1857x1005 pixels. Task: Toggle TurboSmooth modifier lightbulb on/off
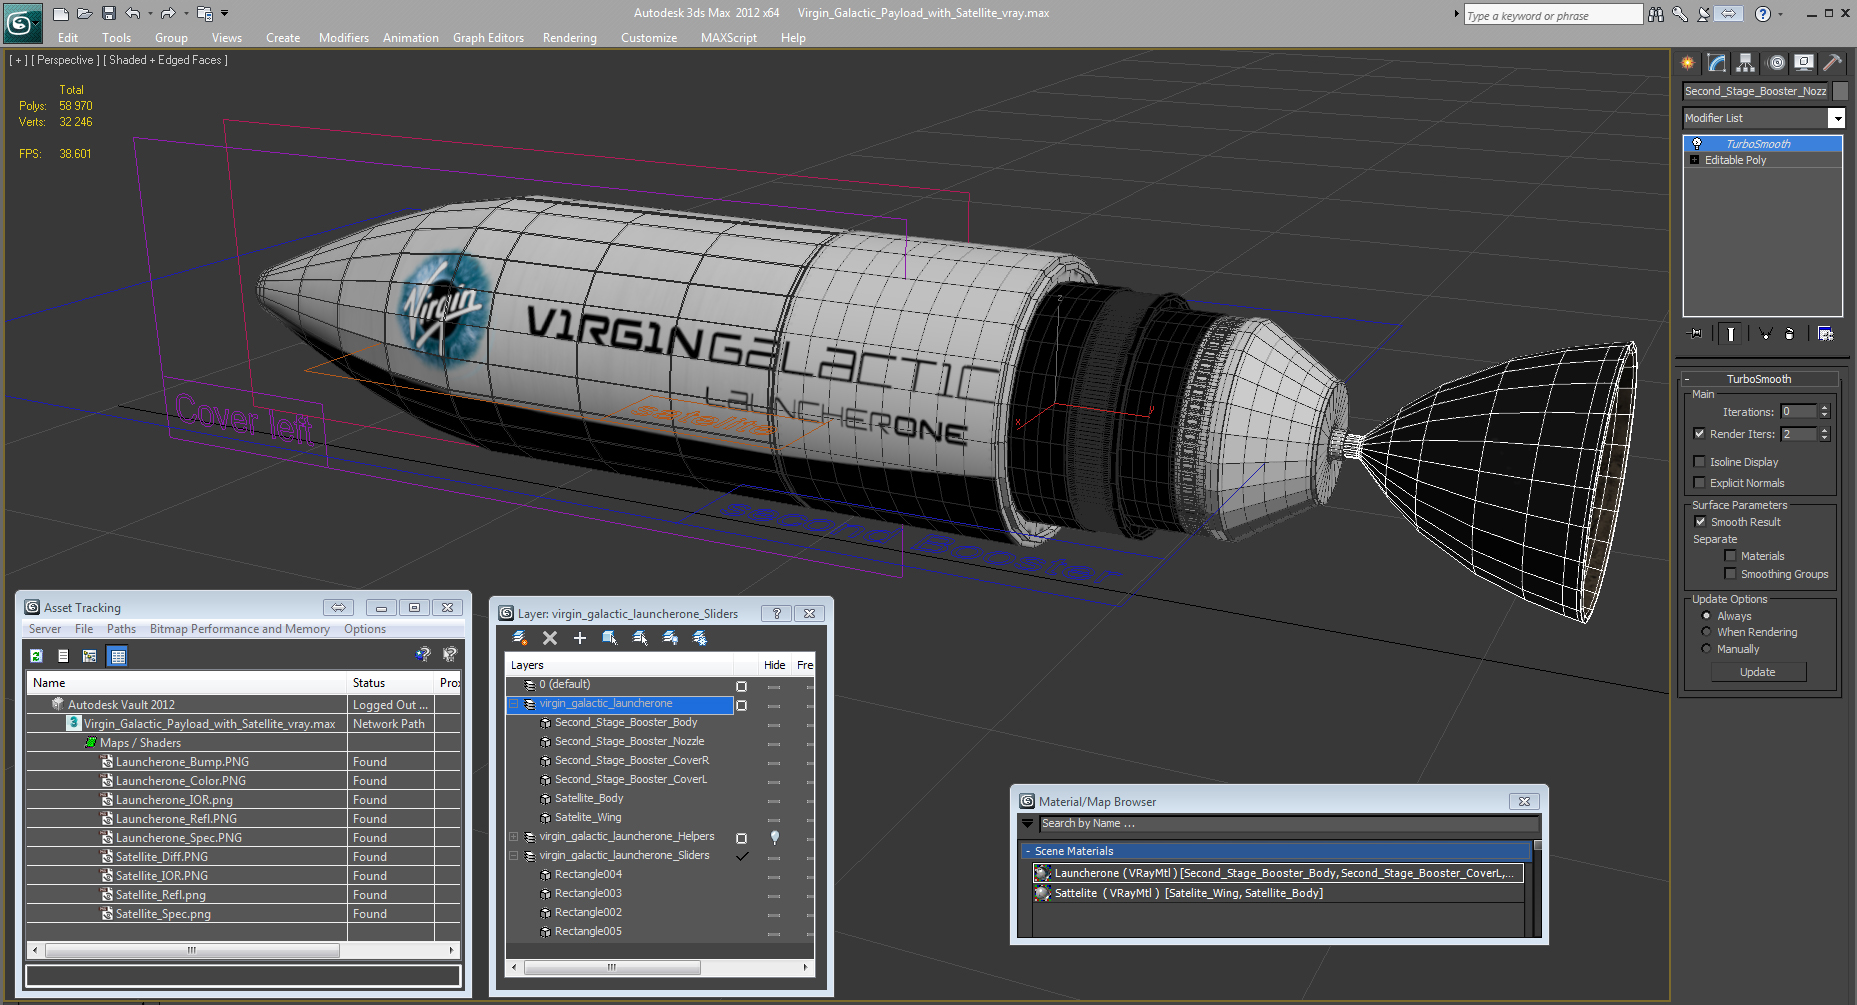click(1697, 144)
